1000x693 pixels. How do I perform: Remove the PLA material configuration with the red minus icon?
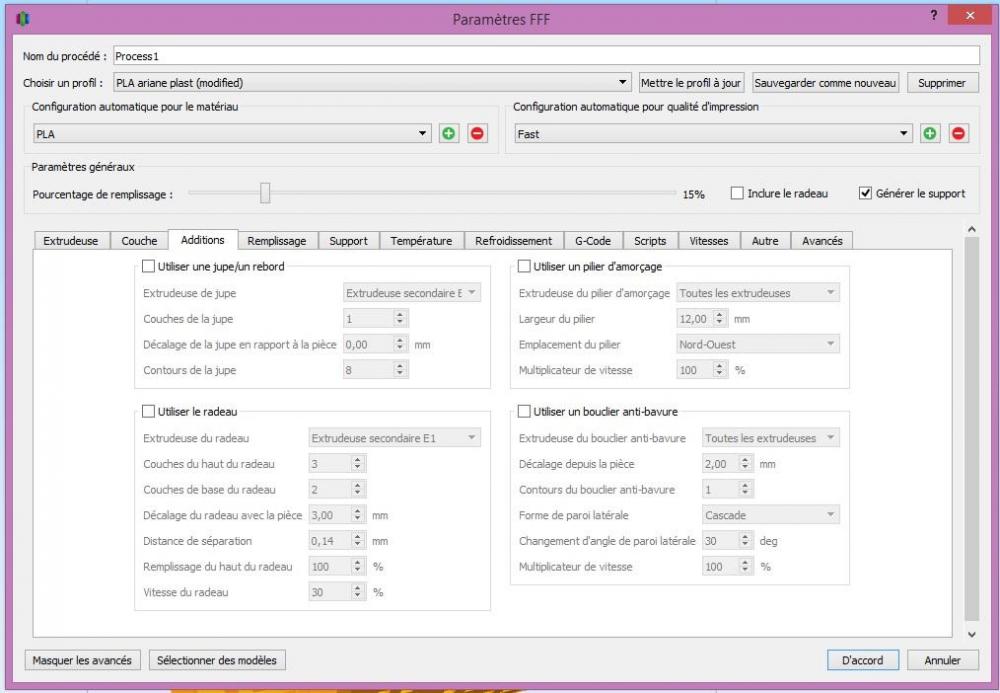[x=477, y=133]
